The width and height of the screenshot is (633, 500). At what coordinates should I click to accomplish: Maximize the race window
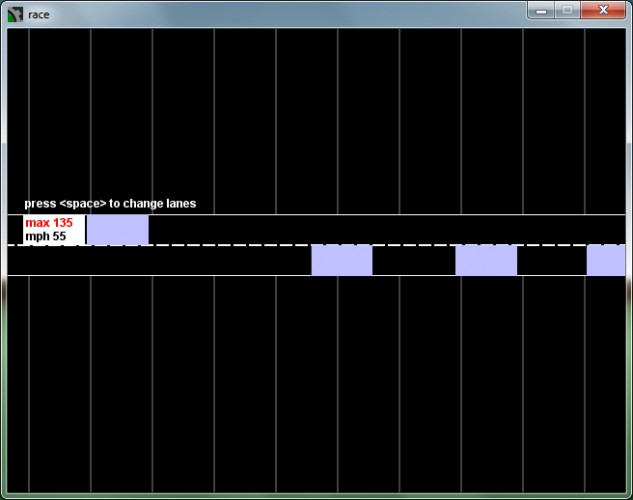click(x=568, y=10)
